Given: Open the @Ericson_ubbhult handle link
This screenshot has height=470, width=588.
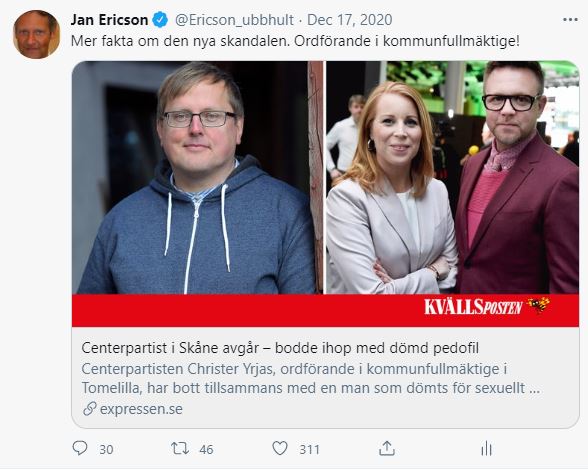Looking at the screenshot, I should click(x=234, y=20).
